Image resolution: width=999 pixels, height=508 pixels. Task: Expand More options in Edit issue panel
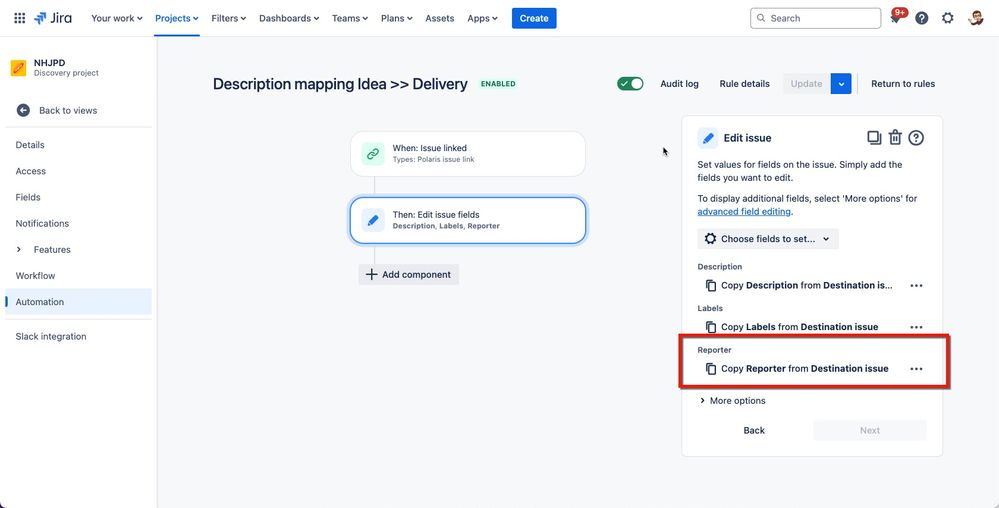(x=733, y=401)
